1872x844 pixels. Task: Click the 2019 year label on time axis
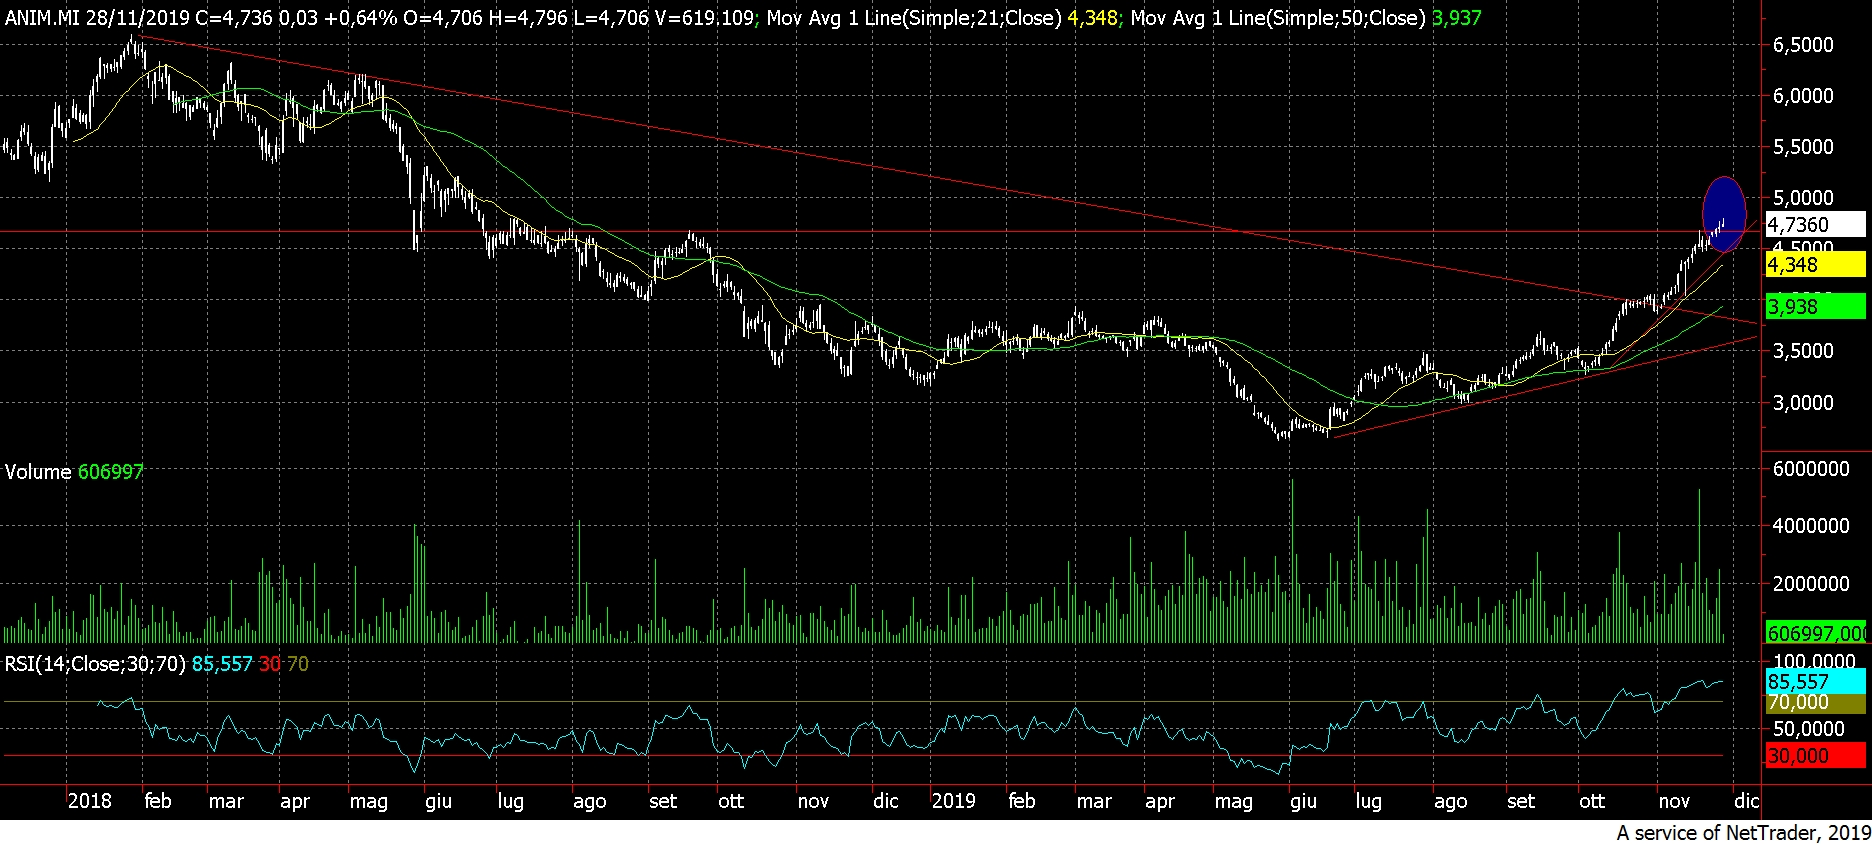tap(954, 801)
